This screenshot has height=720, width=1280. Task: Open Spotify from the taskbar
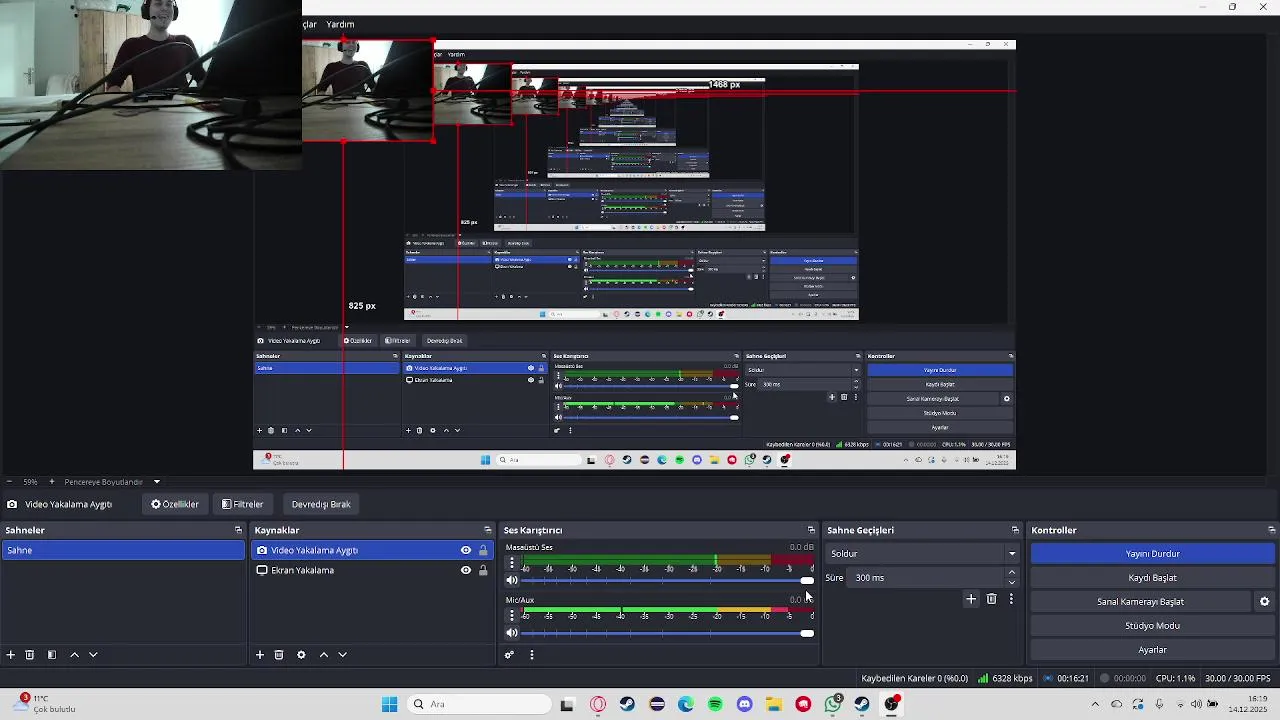click(715, 704)
